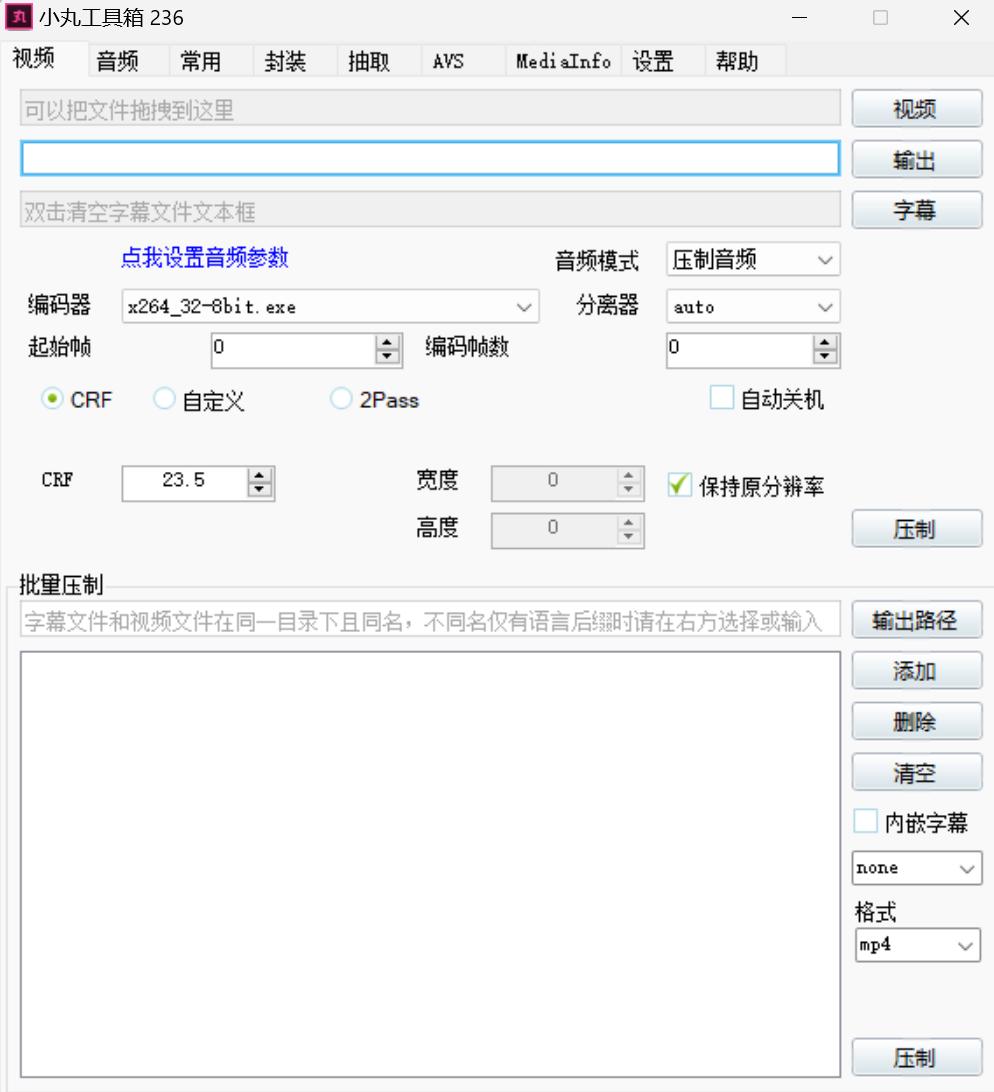Decrease the CRF value with down arrow

tap(260, 490)
